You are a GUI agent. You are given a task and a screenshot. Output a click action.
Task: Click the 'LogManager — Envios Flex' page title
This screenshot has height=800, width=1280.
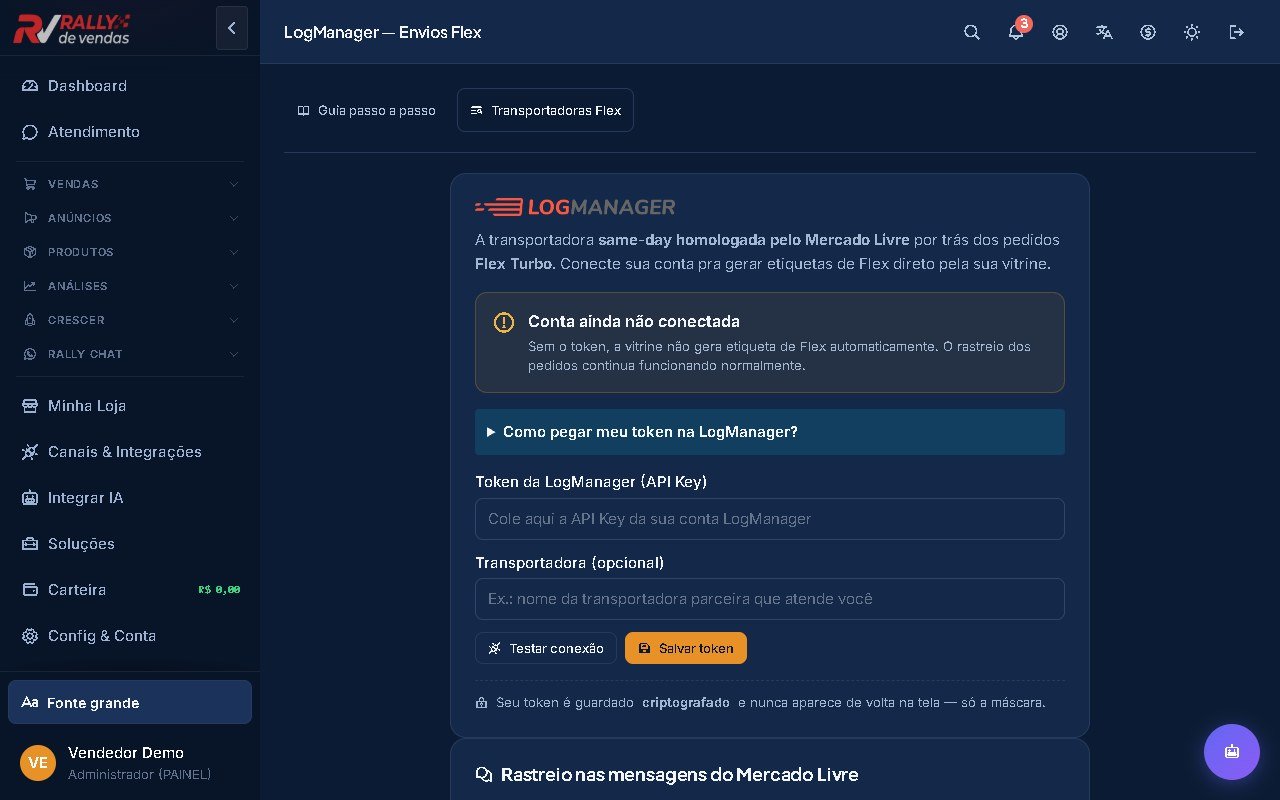383,32
